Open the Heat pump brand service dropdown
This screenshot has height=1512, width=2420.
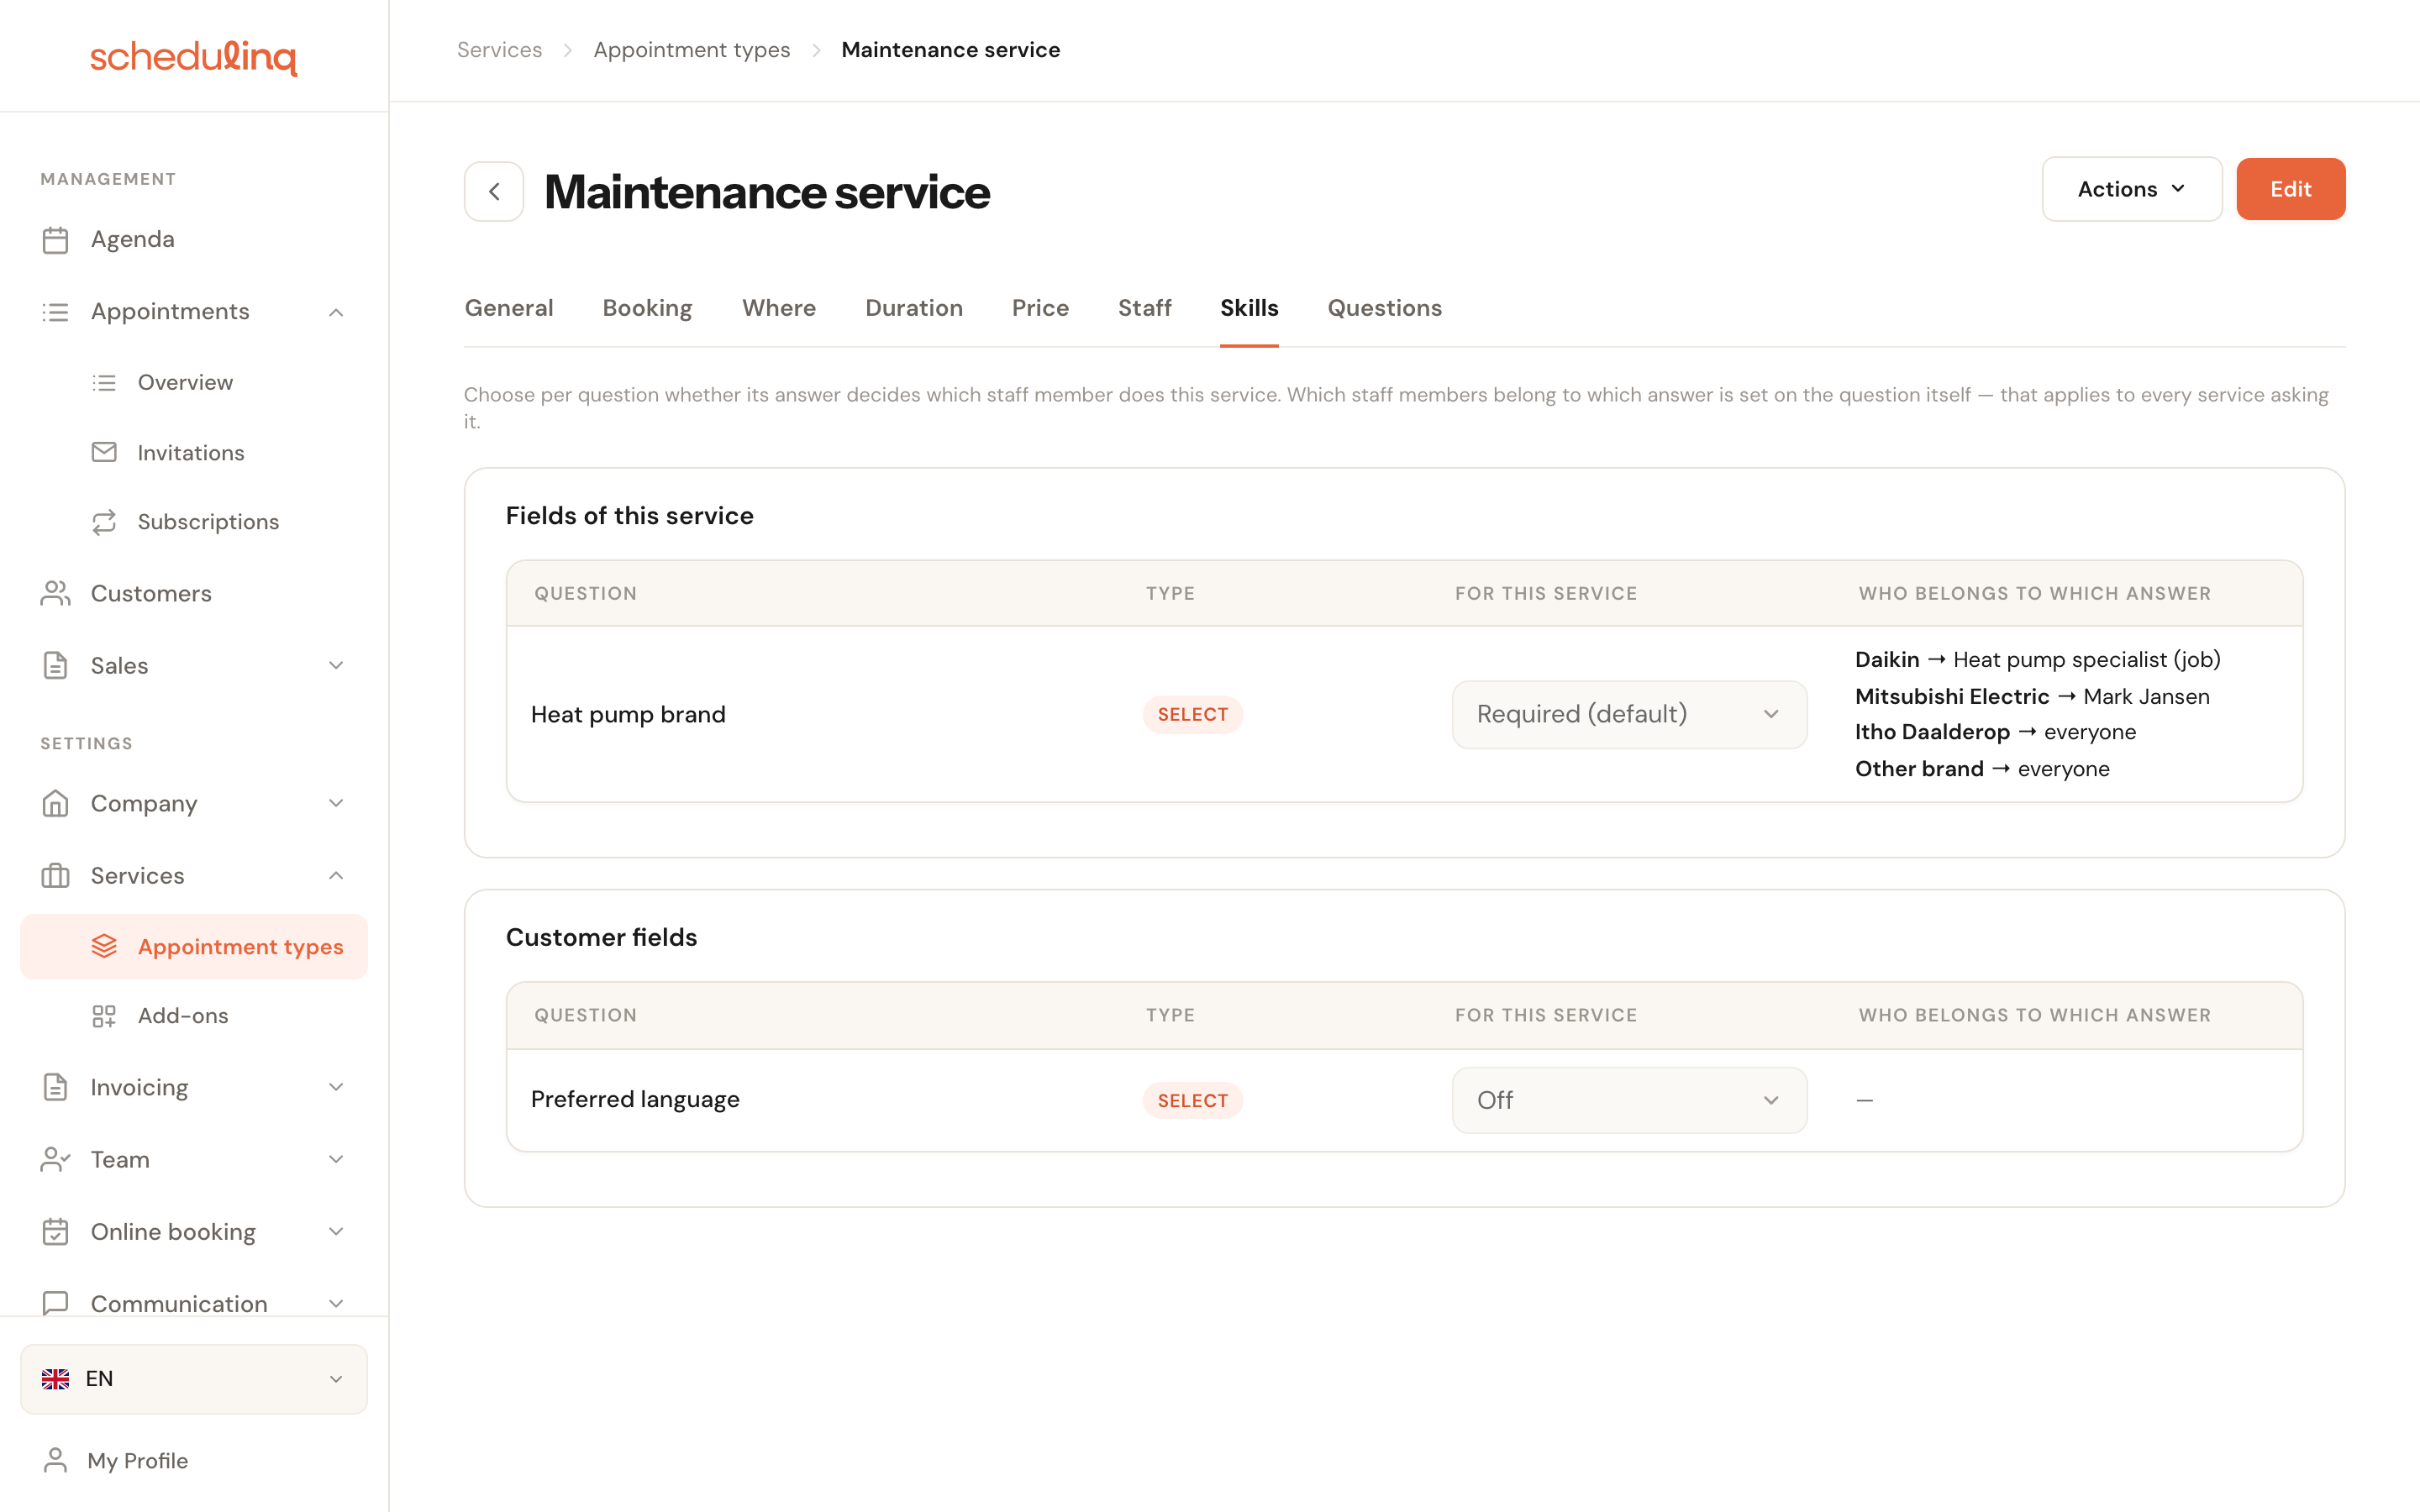[1629, 714]
